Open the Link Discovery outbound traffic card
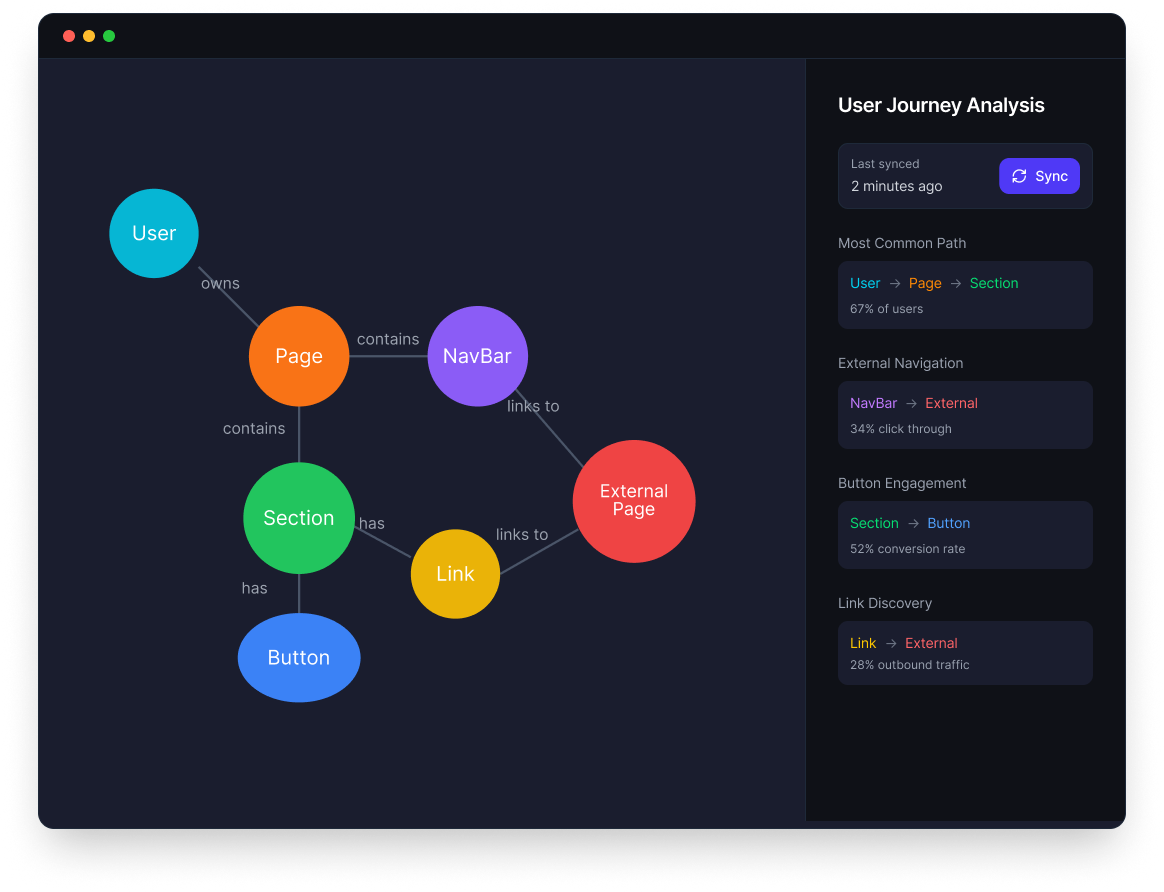1164x892 pixels. coord(965,653)
